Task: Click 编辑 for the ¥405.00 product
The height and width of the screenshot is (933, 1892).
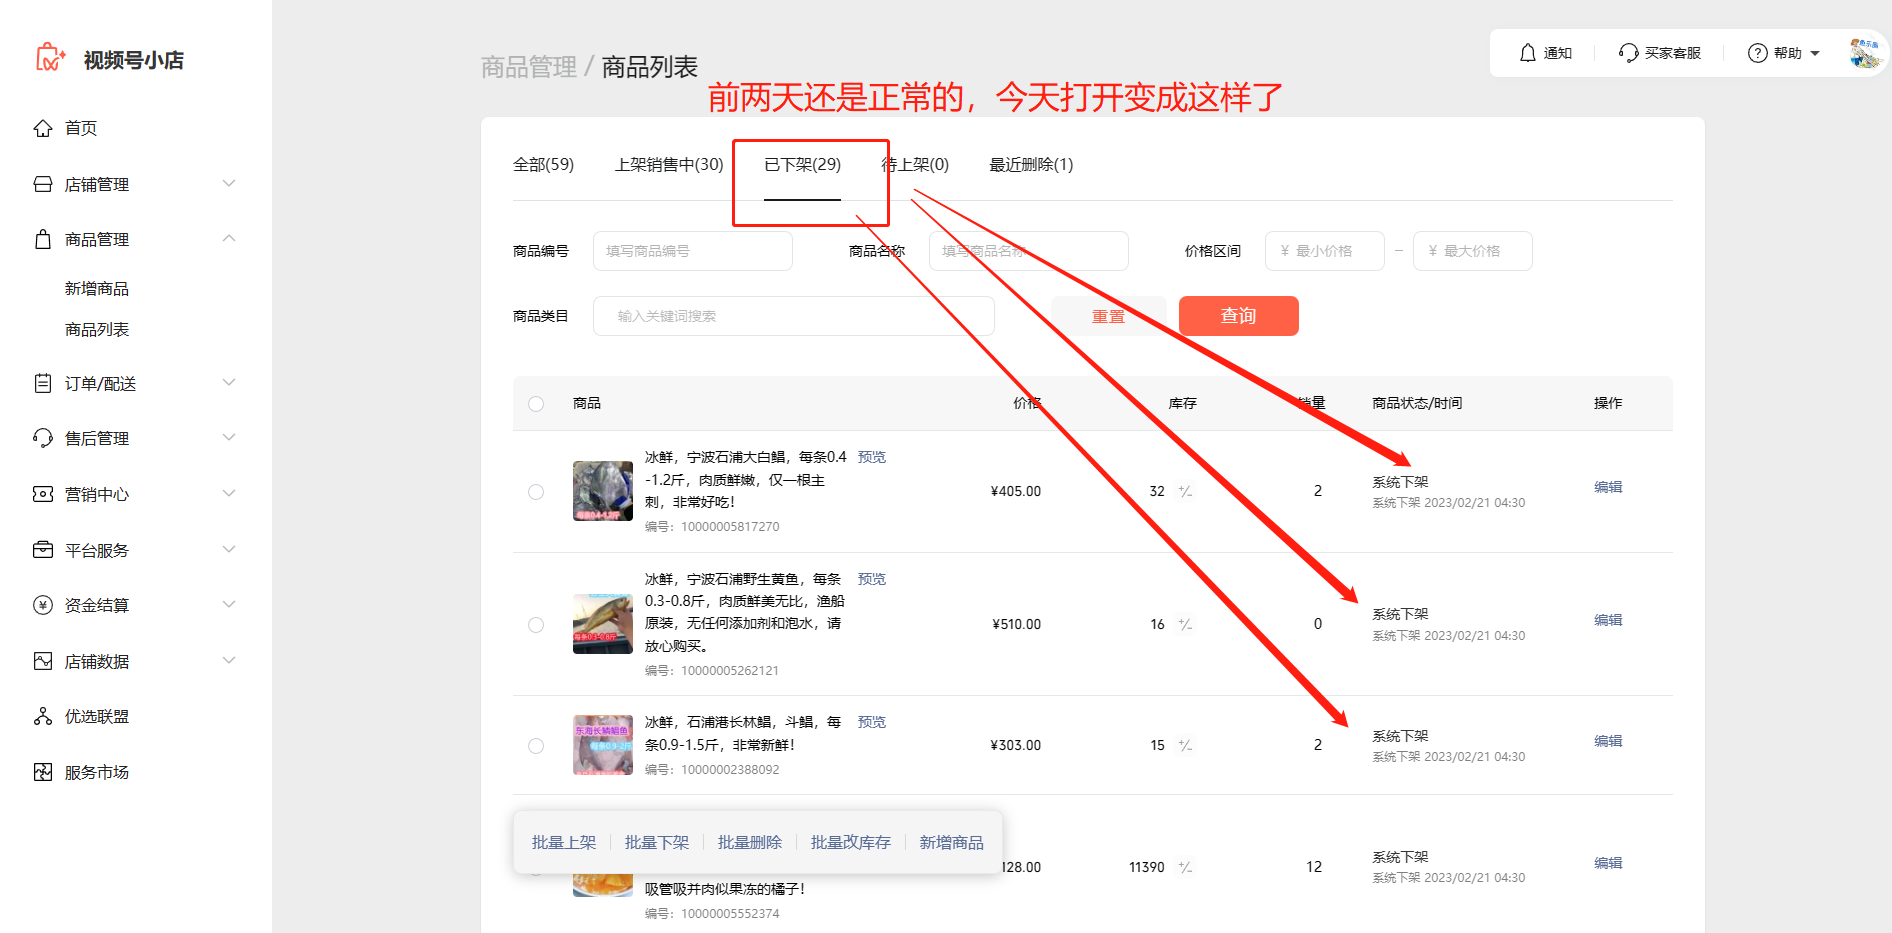Action: pos(1608,487)
